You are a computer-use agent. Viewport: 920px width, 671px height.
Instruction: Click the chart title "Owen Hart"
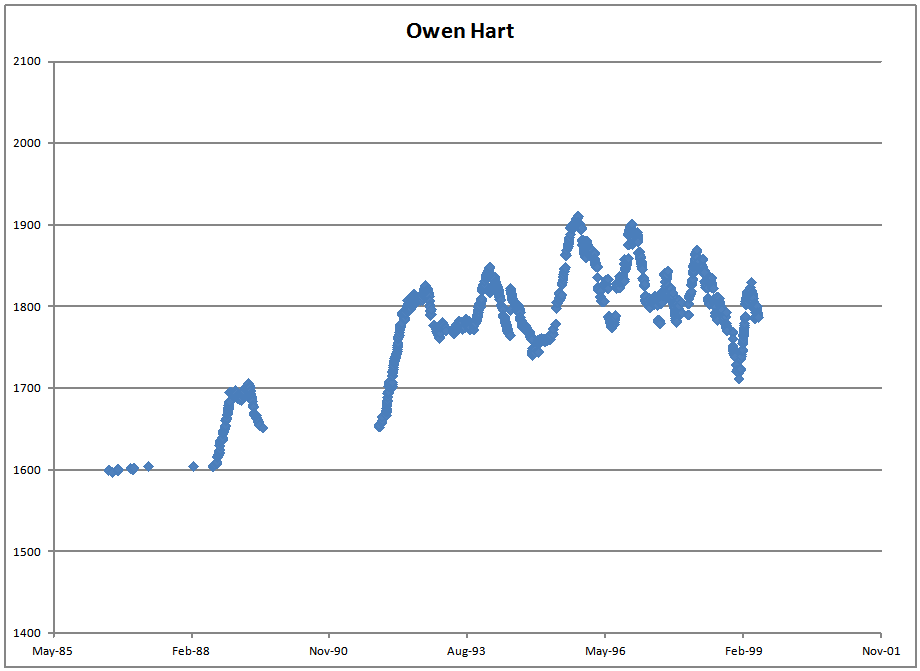[460, 30]
